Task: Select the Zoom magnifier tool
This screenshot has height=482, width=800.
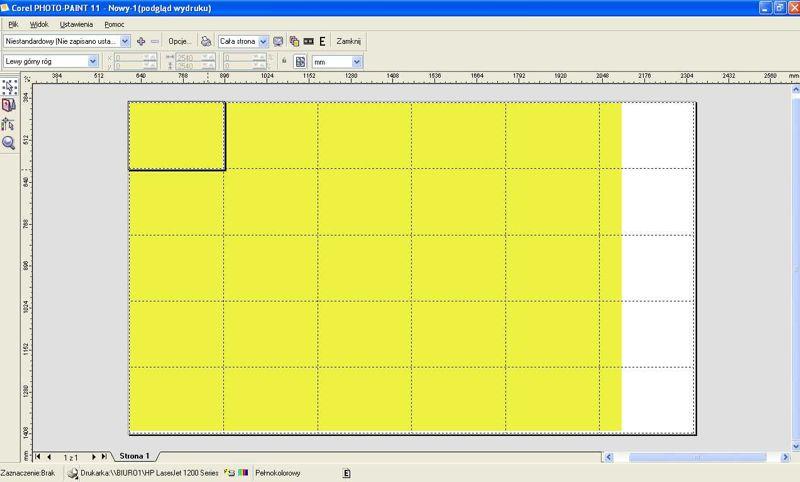Action: click(x=9, y=142)
